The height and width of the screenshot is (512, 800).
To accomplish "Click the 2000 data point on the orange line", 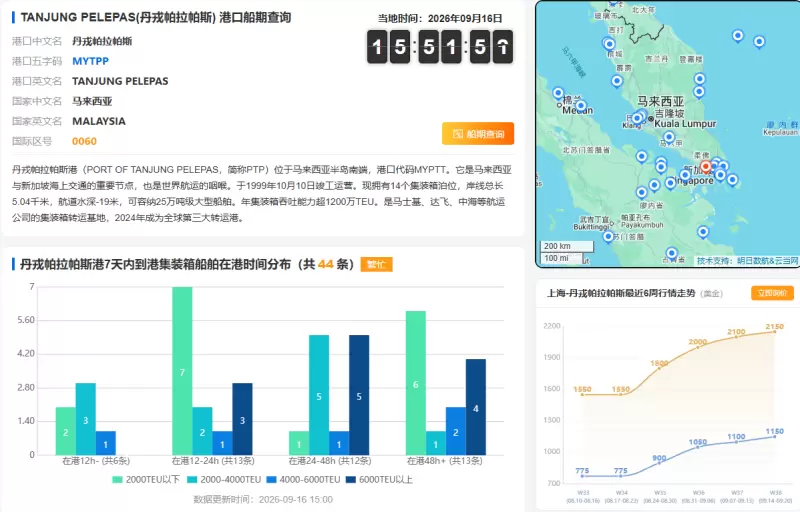I will point(698,348).
